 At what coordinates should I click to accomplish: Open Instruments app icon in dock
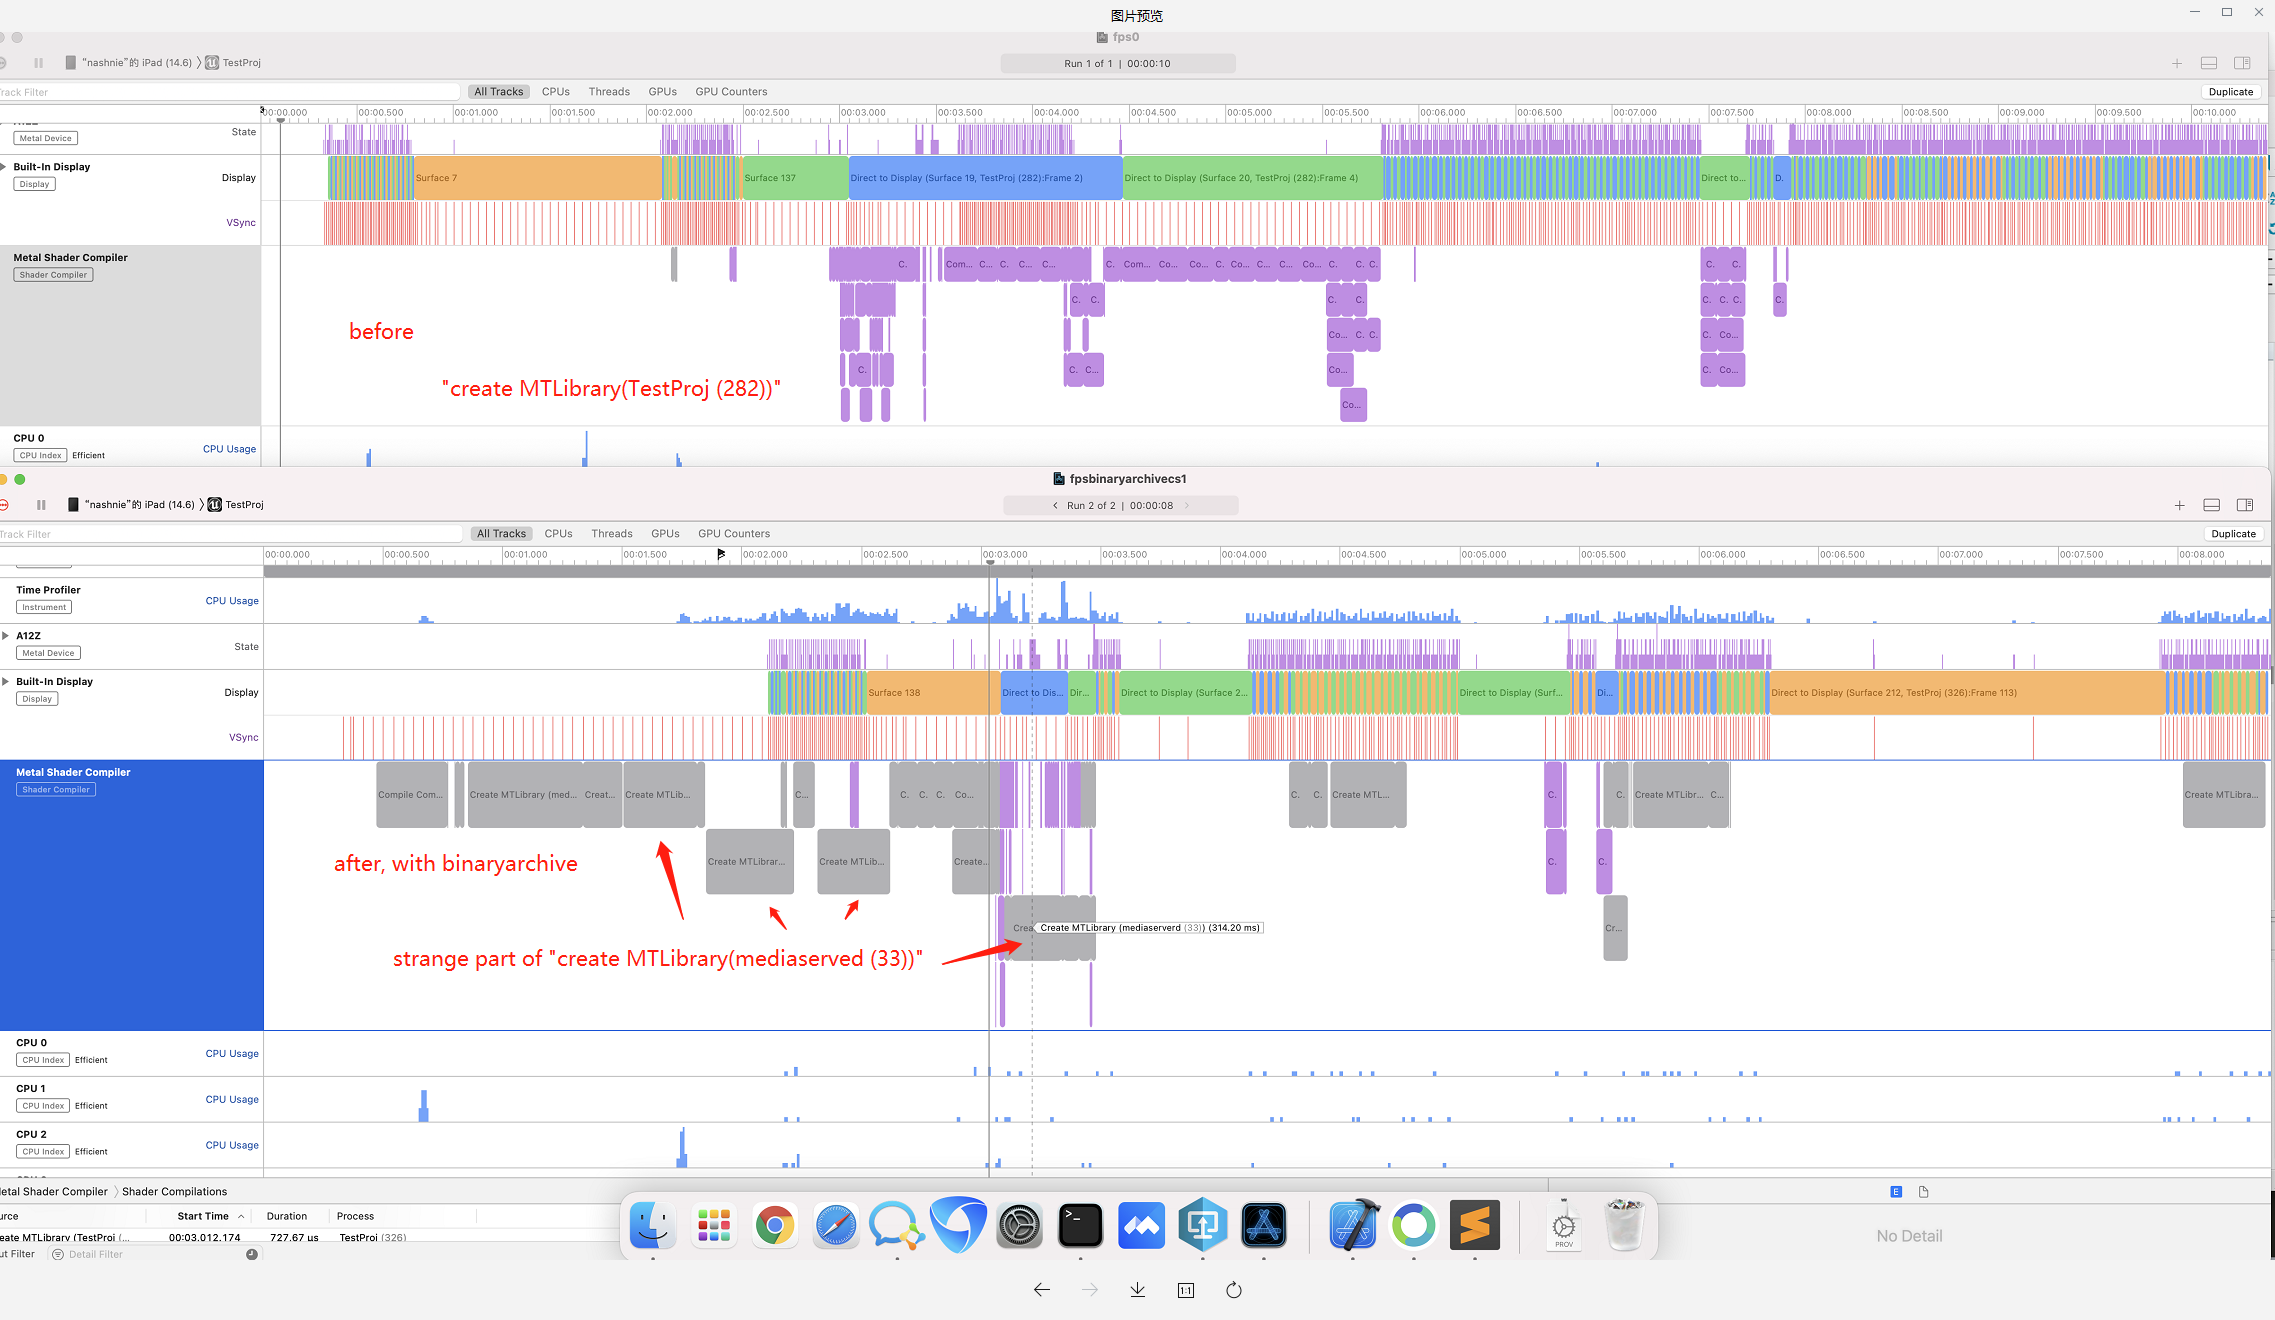[1263, 1226]
